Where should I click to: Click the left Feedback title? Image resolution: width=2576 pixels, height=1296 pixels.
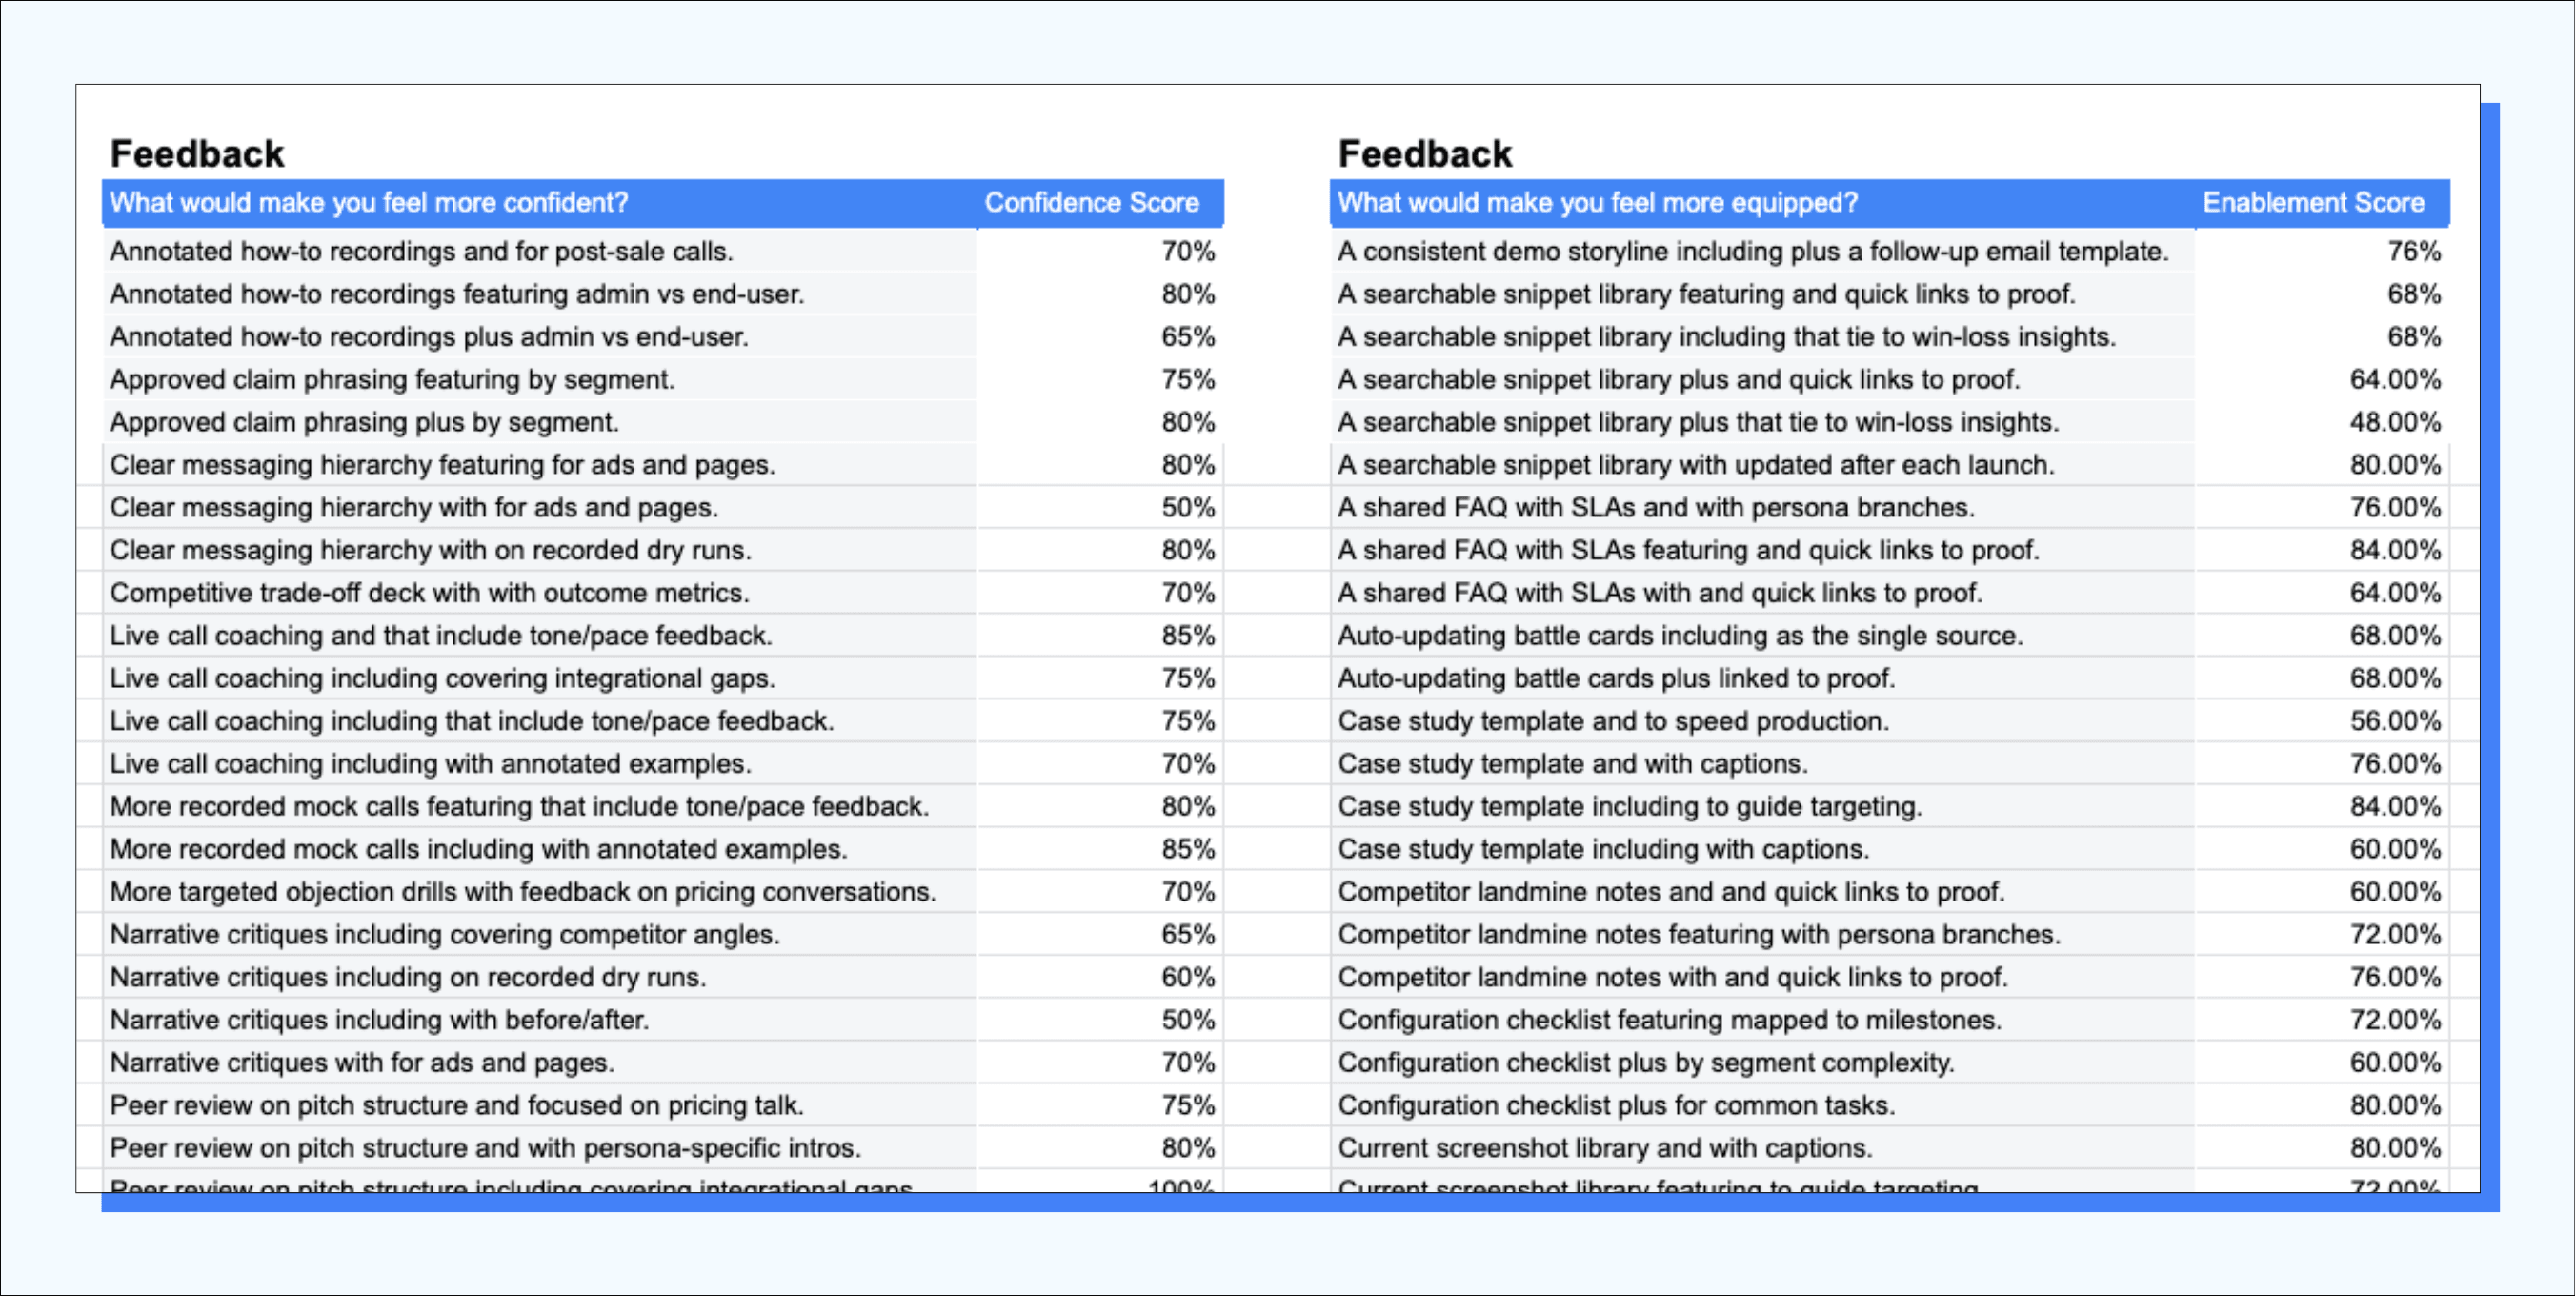point(197,154)
